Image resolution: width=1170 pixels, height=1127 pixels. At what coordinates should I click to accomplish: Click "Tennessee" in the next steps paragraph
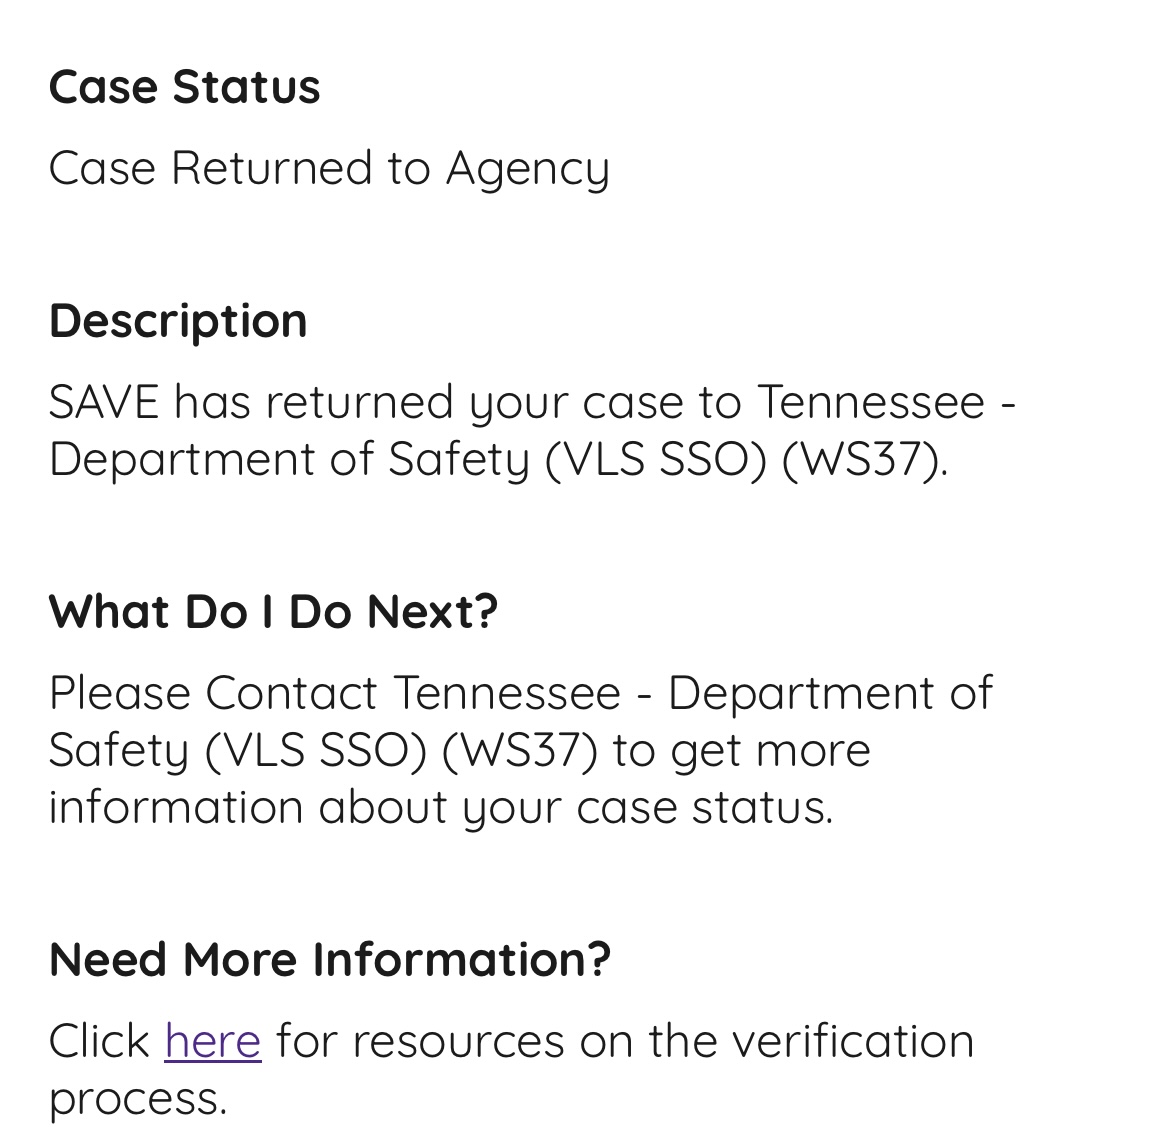(507, 693)
